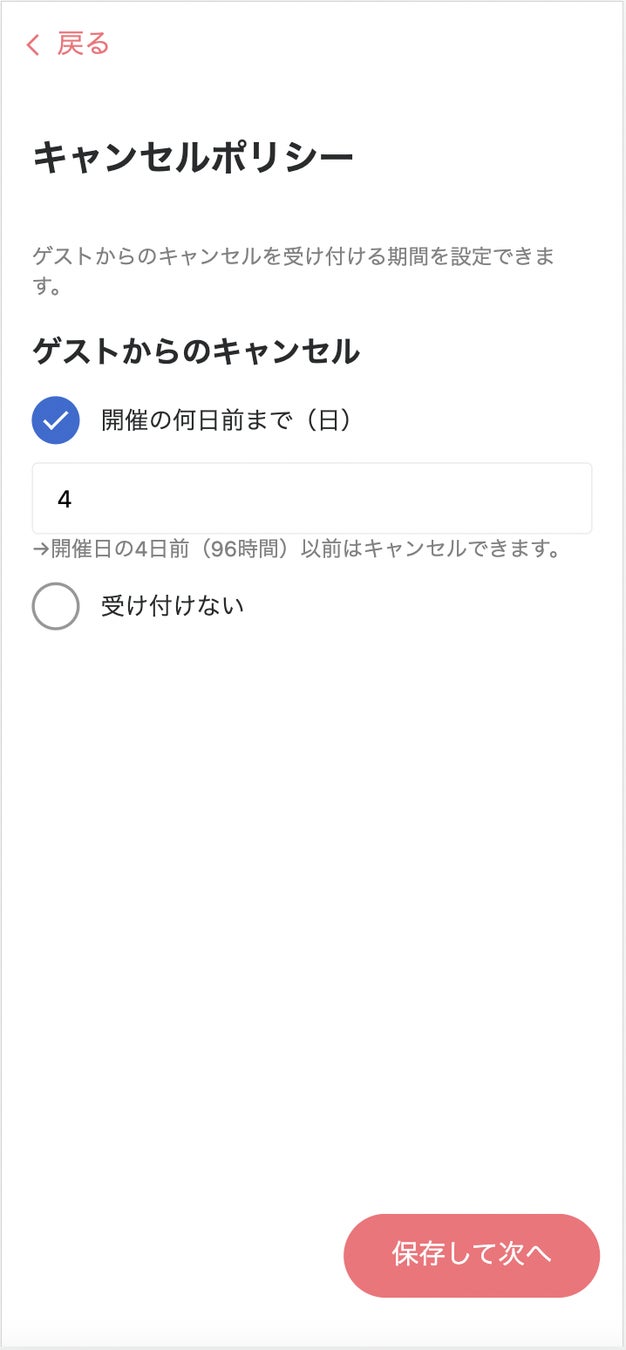Viewport: 626px width, 1350px height.
Task: Click the ゲストからのキャンセル section heading
Action: click(x=196, y=351)
